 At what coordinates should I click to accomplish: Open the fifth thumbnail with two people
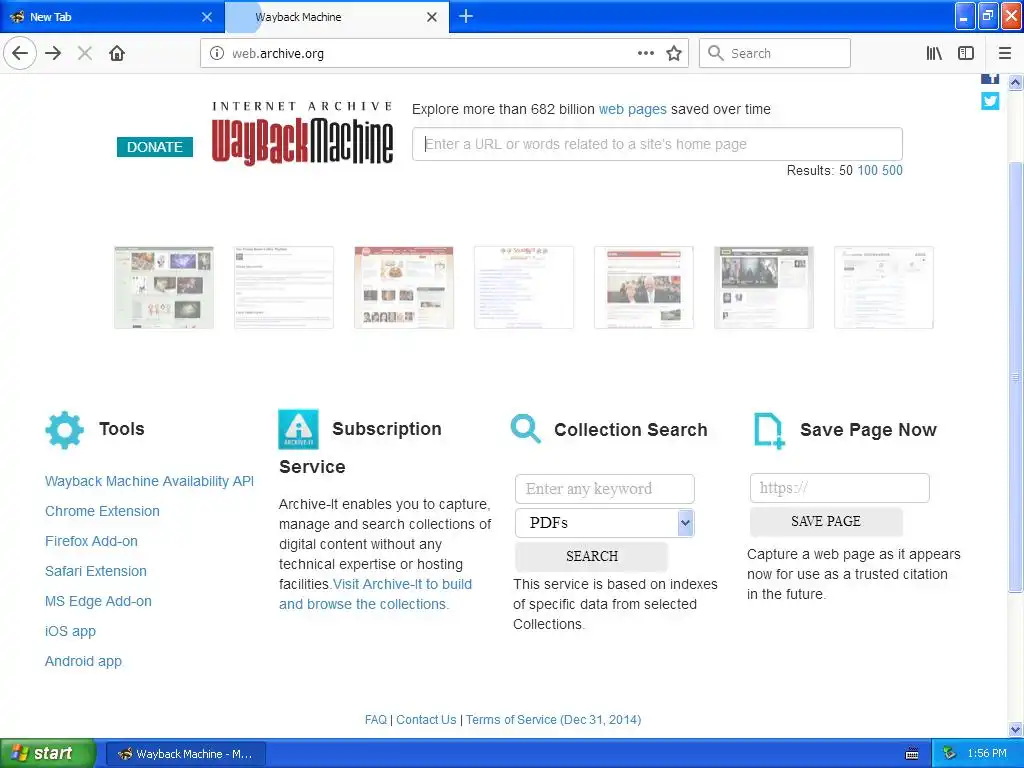tap(643, 287)
